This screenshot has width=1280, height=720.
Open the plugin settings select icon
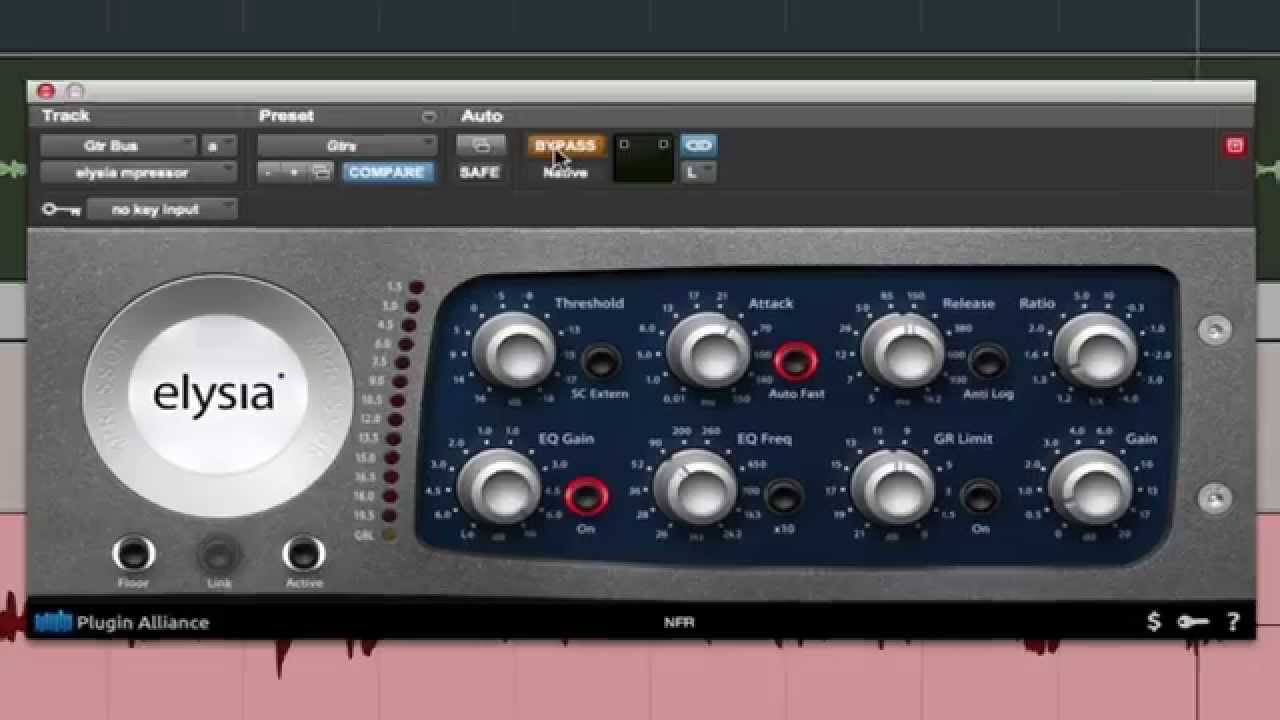click(321, 172)
